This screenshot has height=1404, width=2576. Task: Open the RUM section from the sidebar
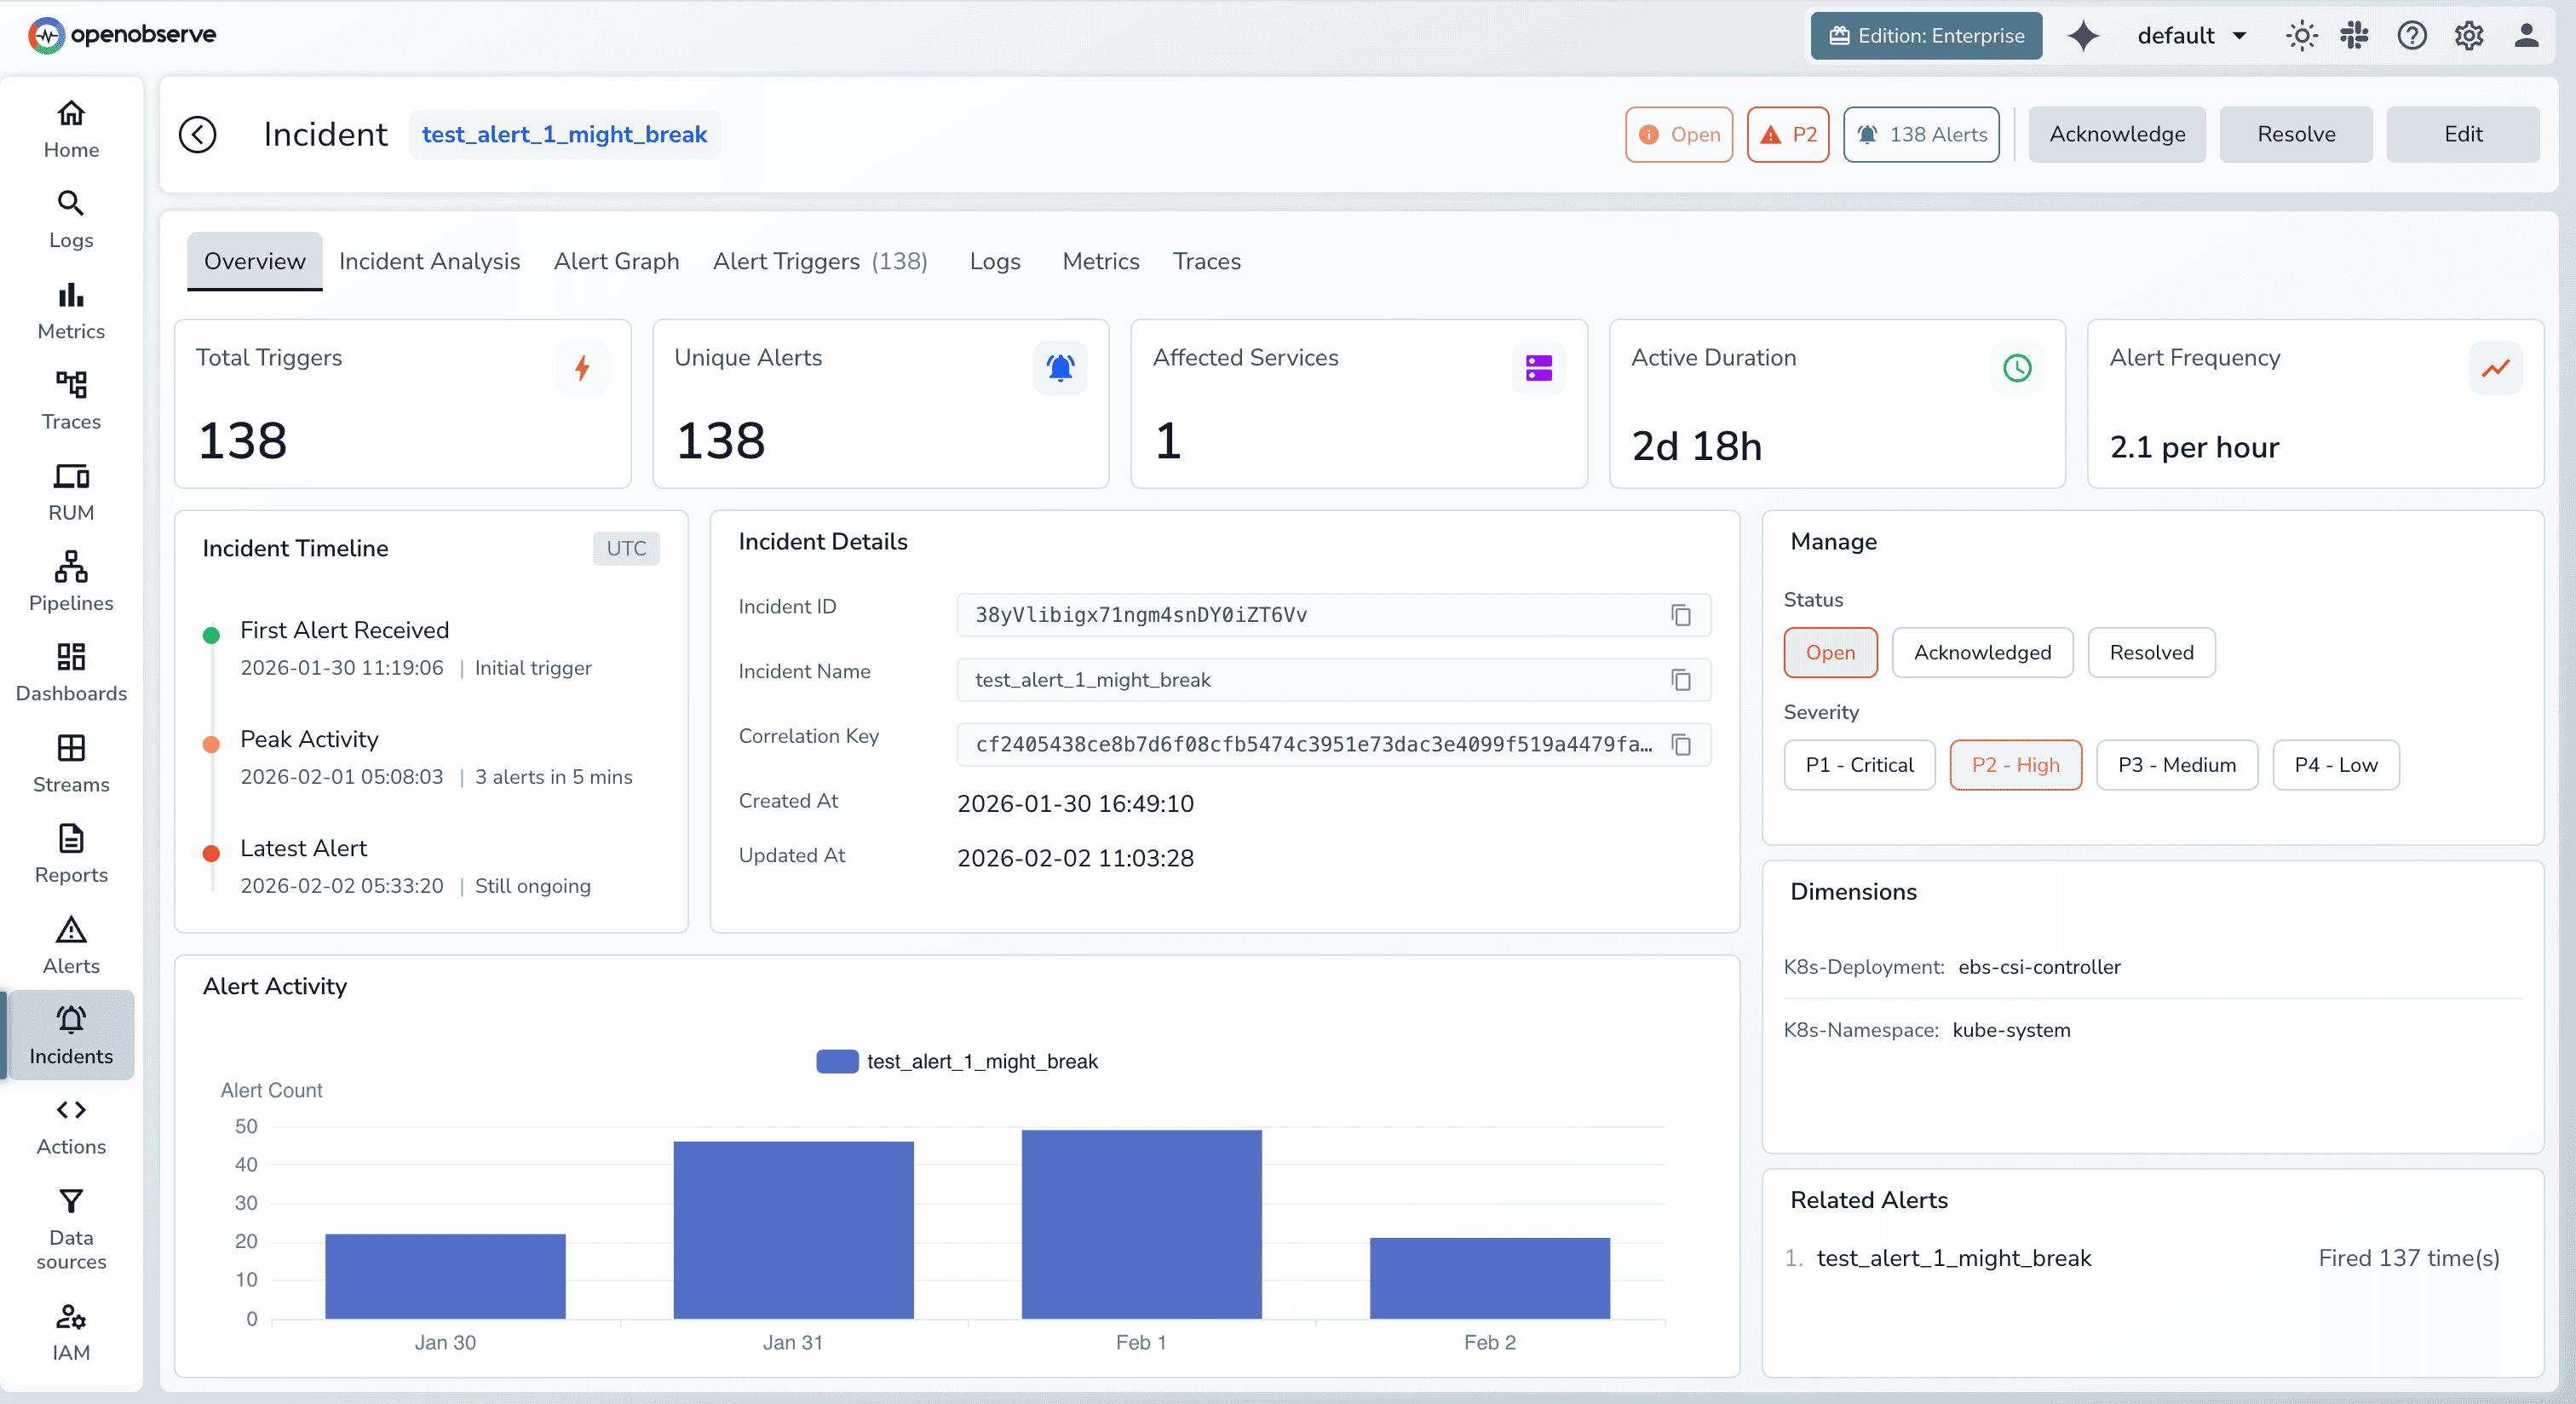[x=70, y=490]
